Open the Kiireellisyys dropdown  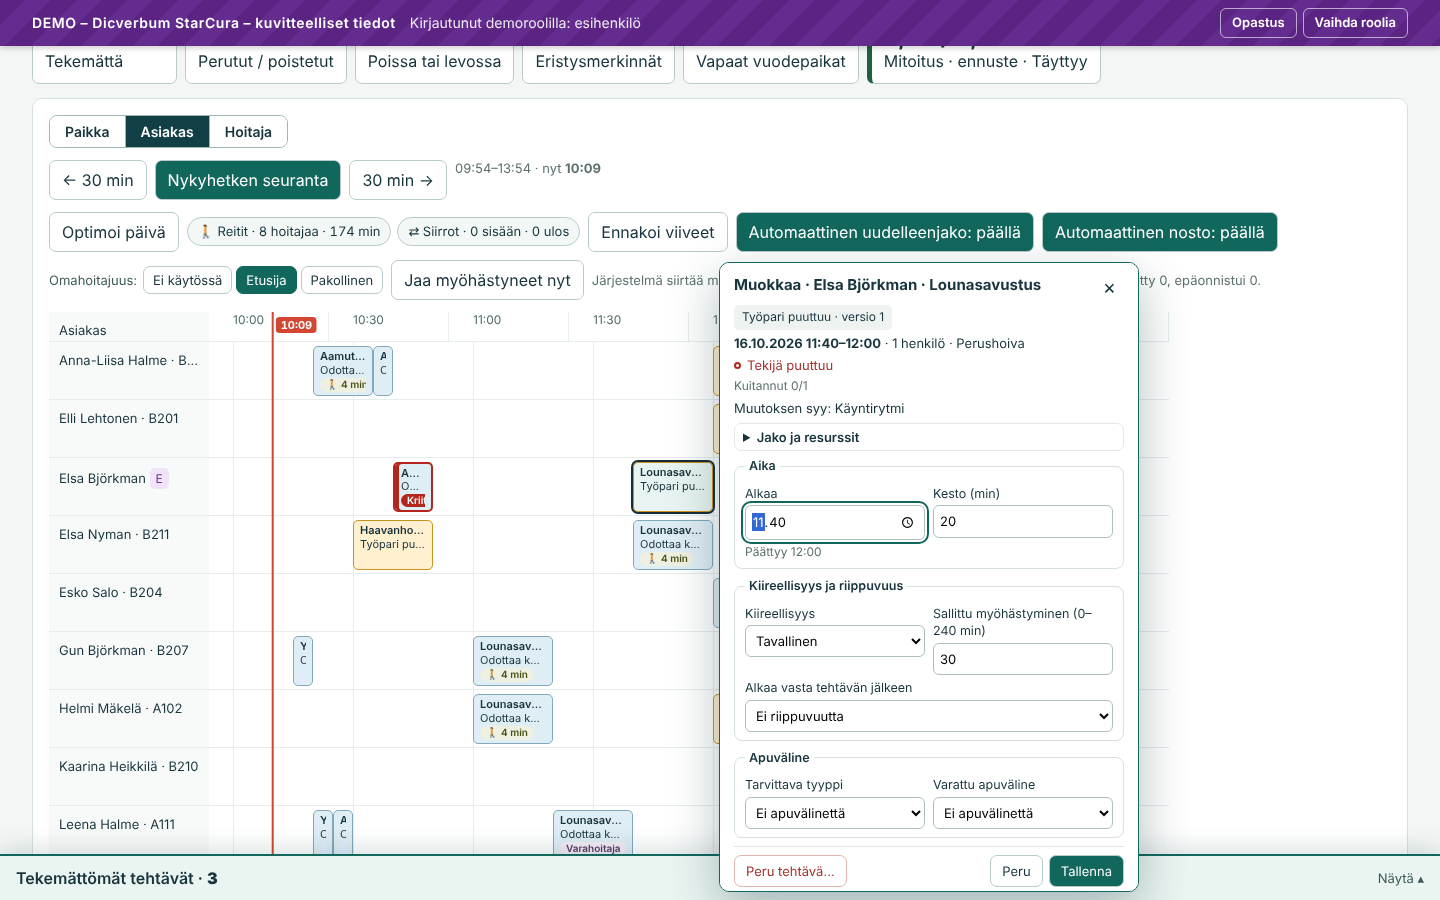click(x=835, y=641)
